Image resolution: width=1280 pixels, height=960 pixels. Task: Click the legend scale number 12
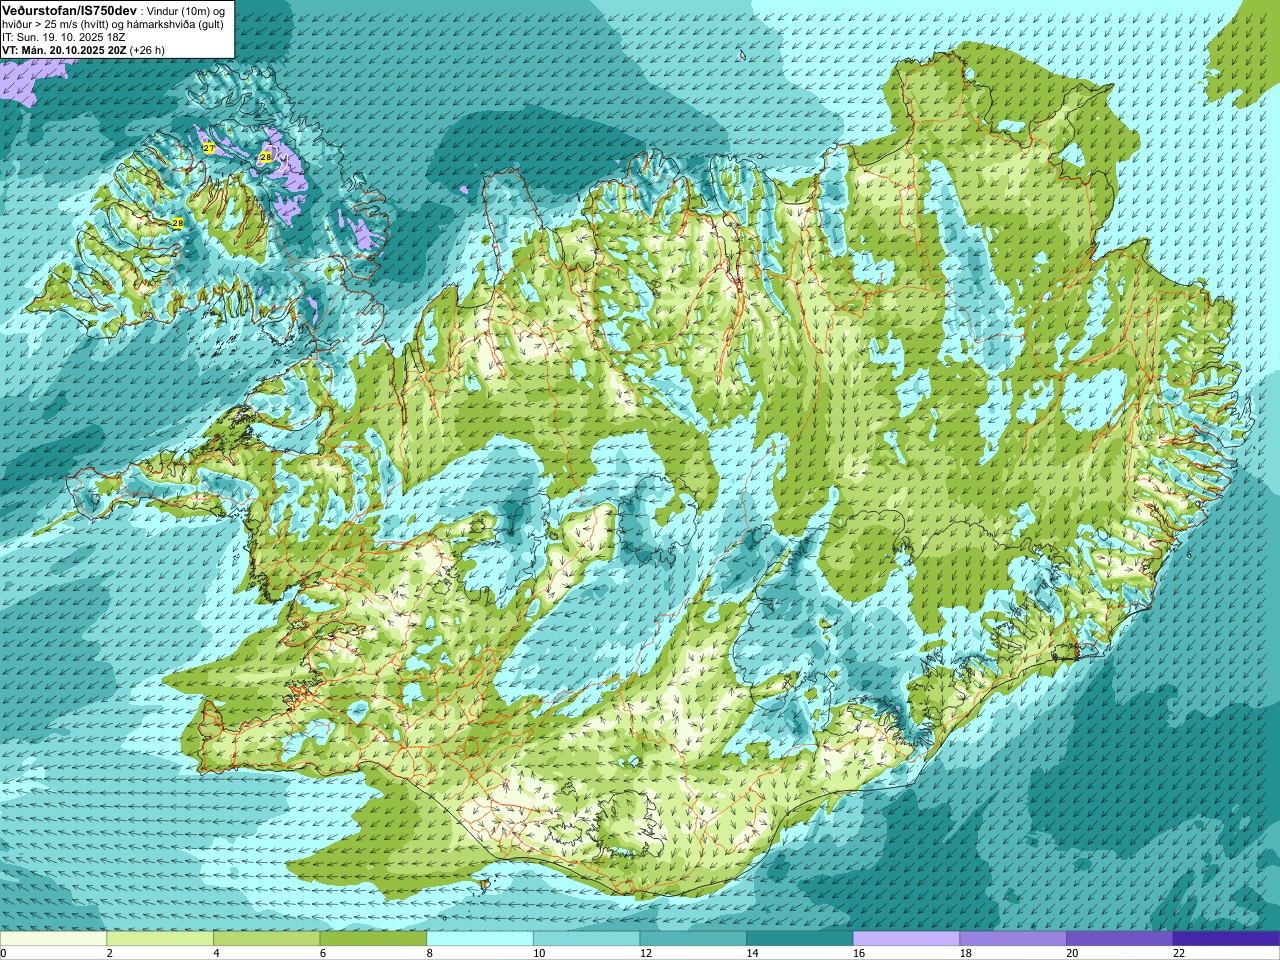click(x=646, y=953)
